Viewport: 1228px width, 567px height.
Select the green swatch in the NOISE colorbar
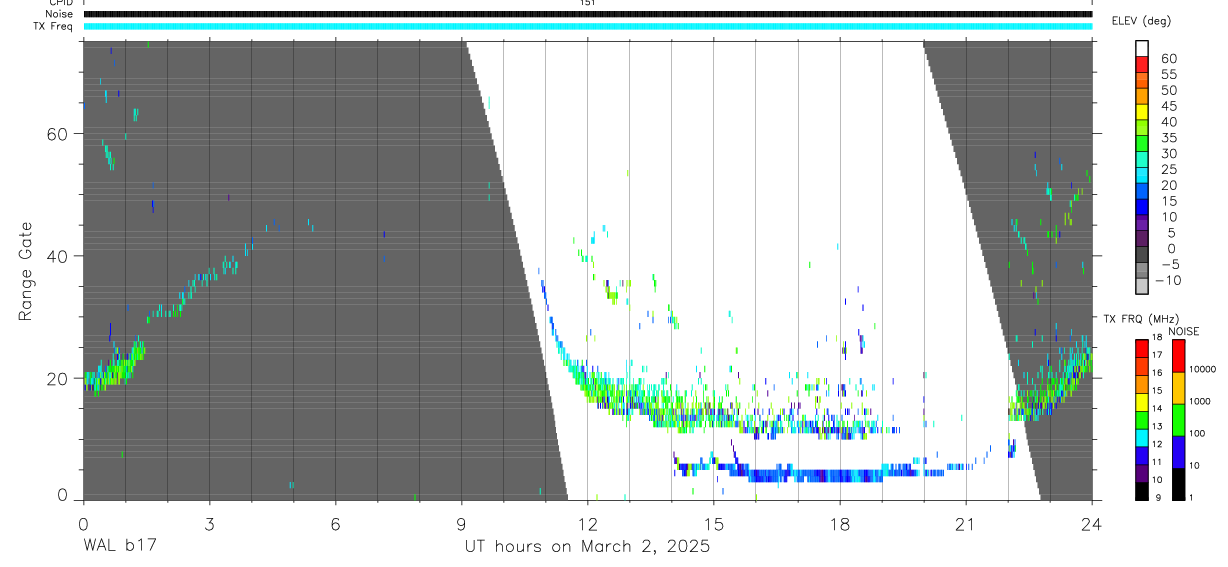(x=1179, y=420)
